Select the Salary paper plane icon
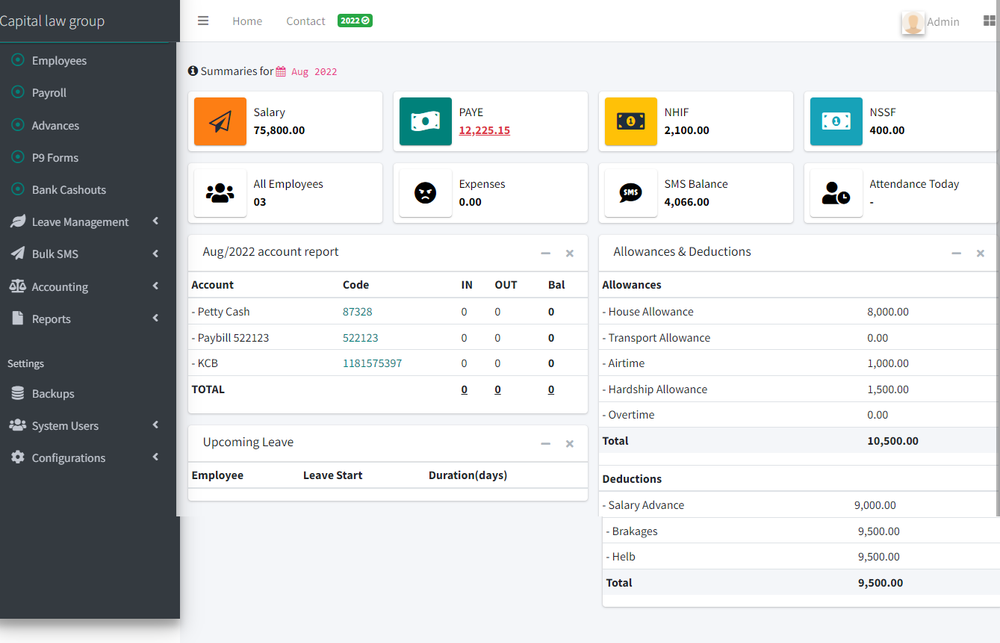The width and height of the screenshot is (1000, 643). pyautogui.click(x=220, y=121)
